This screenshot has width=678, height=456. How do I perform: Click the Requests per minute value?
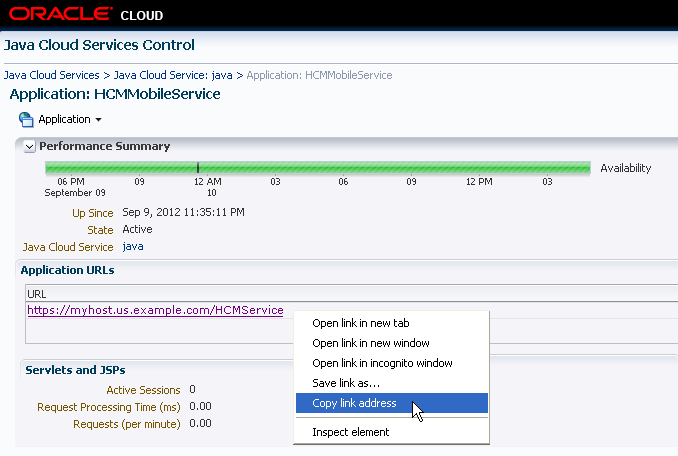(200, 423)
